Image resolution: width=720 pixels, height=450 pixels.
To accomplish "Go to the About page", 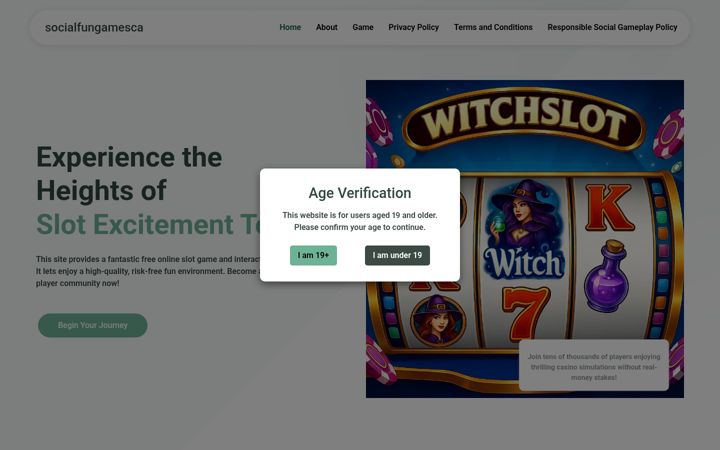I will 326,27.
